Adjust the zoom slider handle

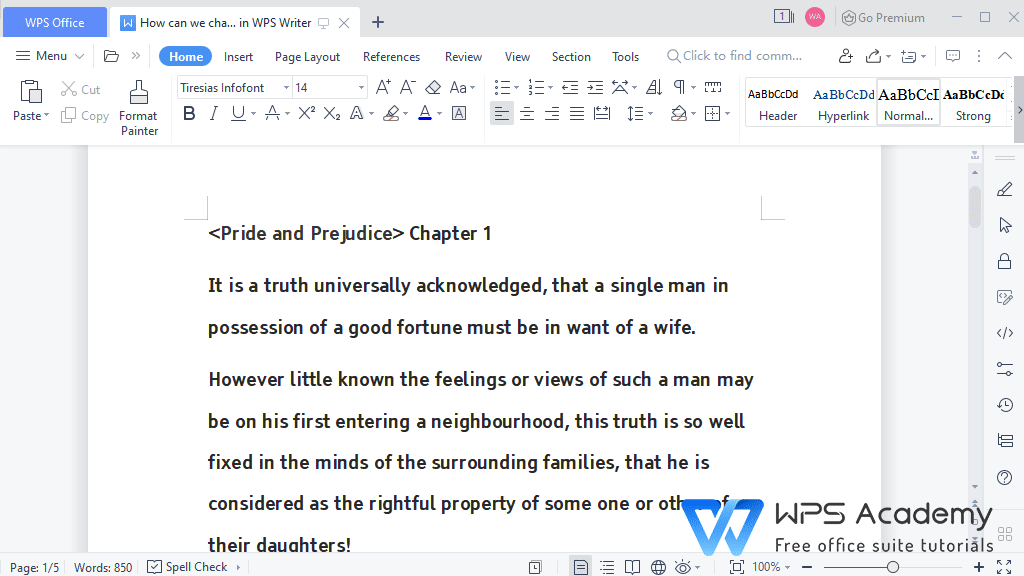pos(893,567)
